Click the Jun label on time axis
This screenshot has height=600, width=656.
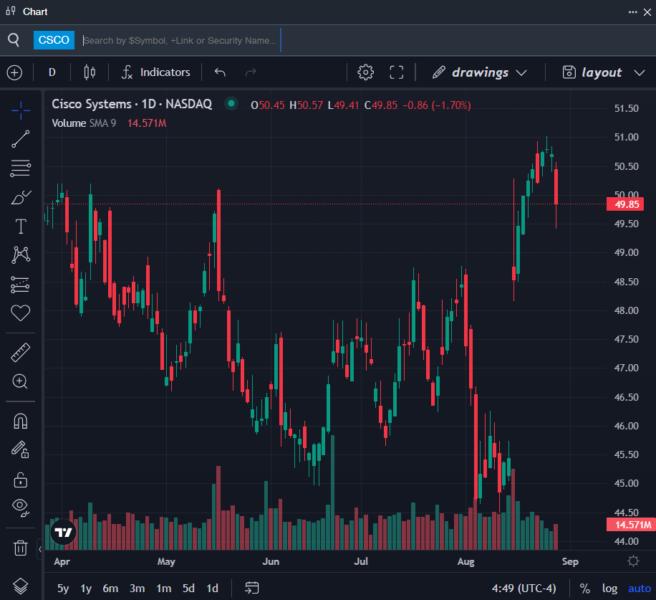pyautogui.click(x=271, y=561)
